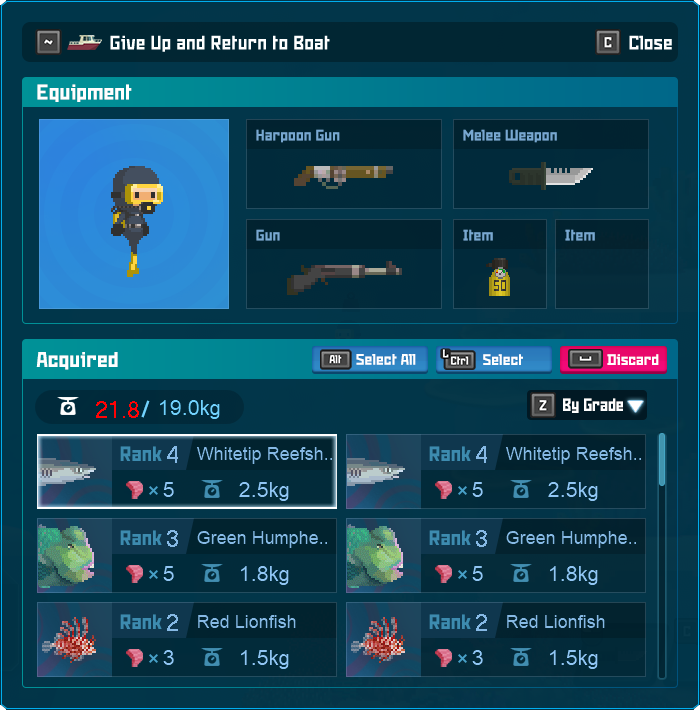Select the left Green Humphead entry
Screen dimensions: 700x710
[x=187, y=556]
